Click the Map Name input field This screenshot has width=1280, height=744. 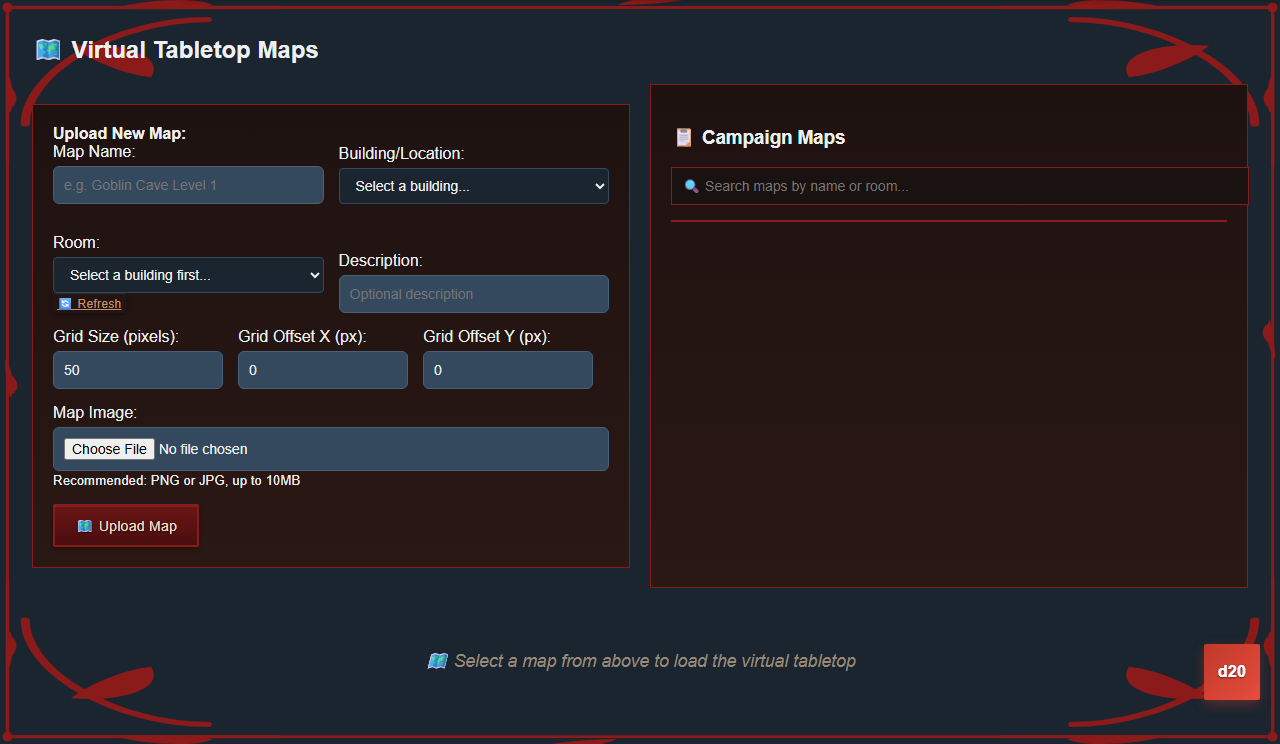[x=188, y=185]
